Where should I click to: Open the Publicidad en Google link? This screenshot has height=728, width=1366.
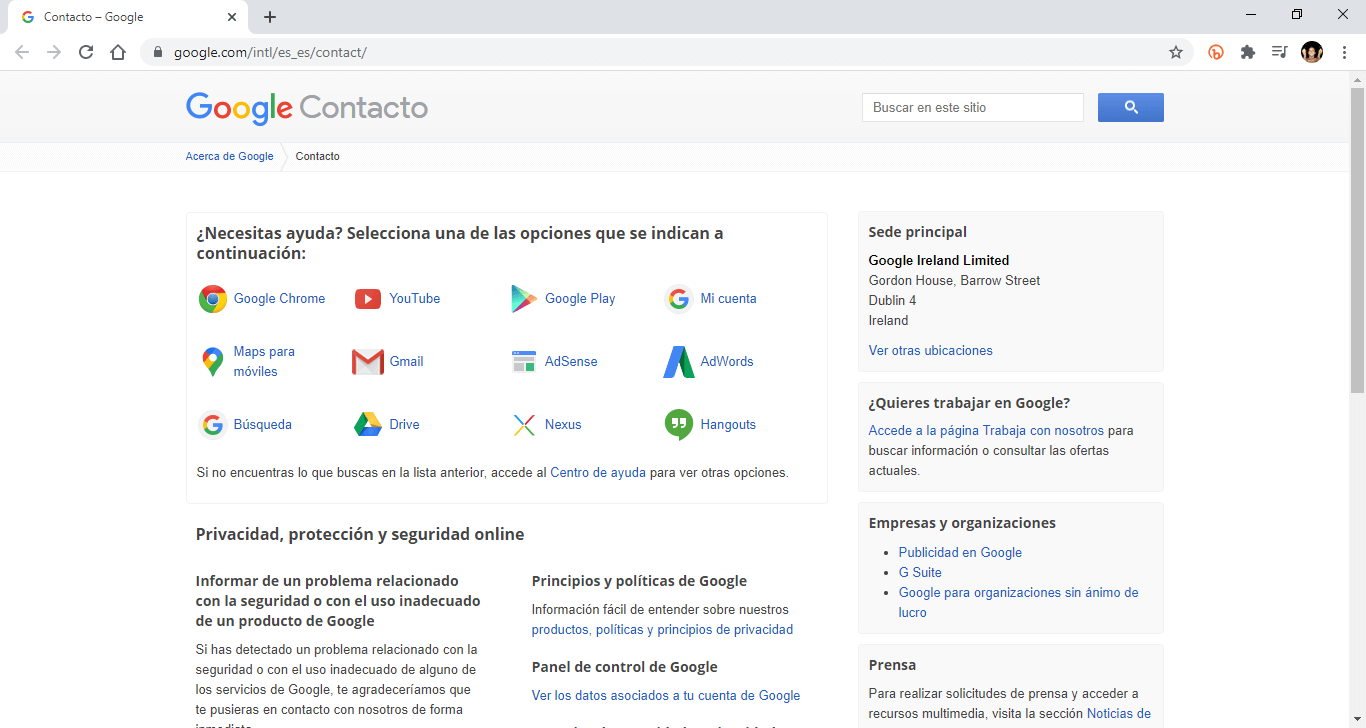(960, 553)
